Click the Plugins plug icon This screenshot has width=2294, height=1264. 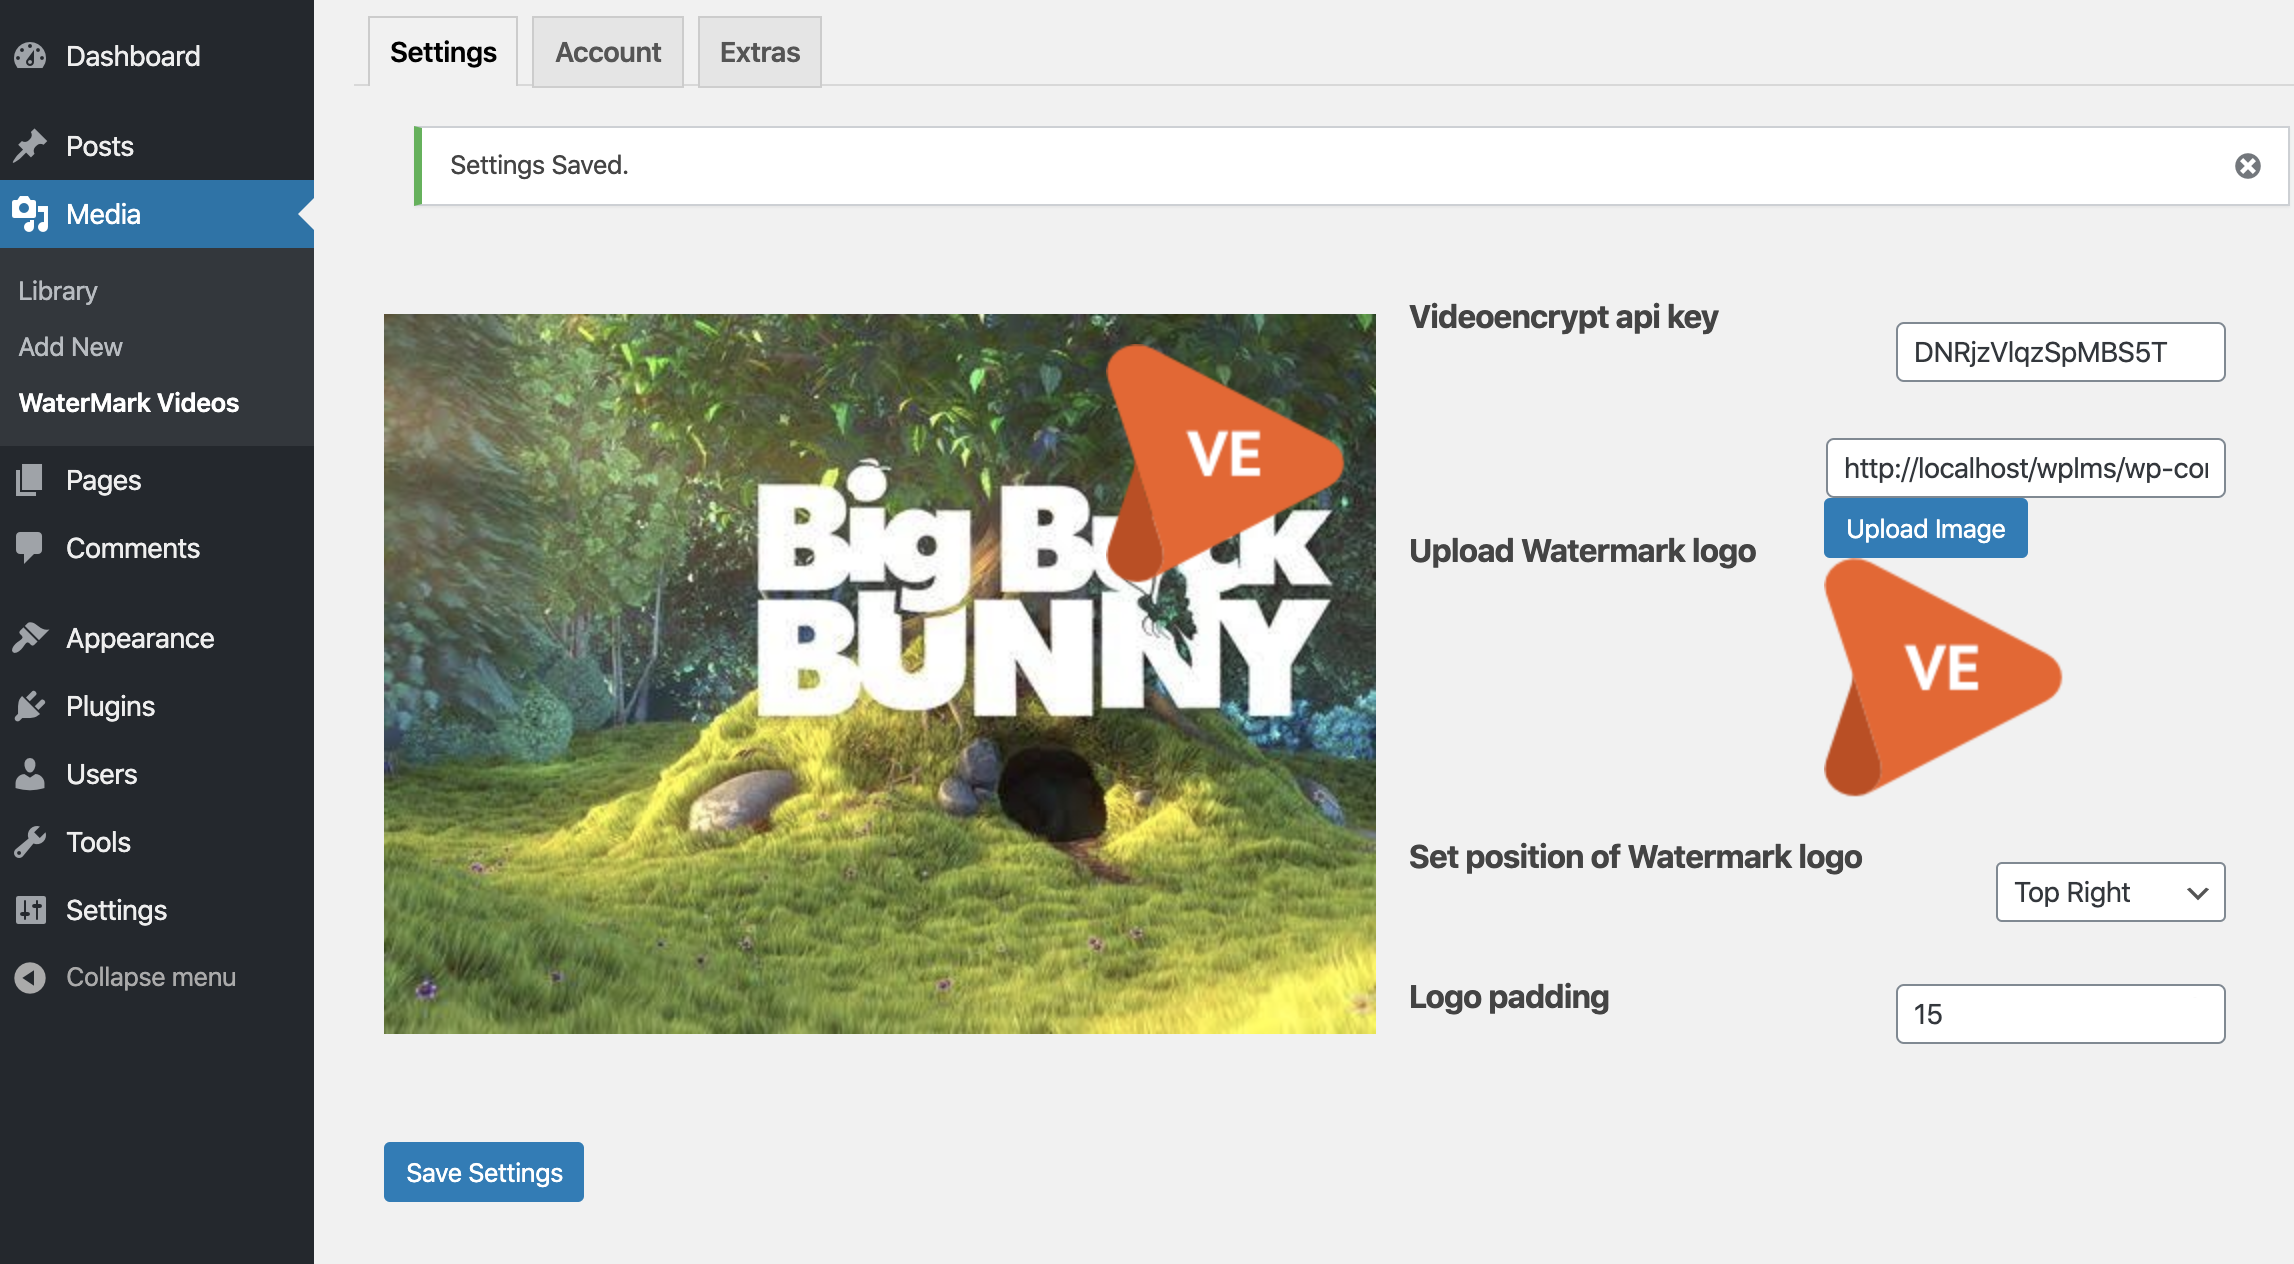click(x=30, y=706)
